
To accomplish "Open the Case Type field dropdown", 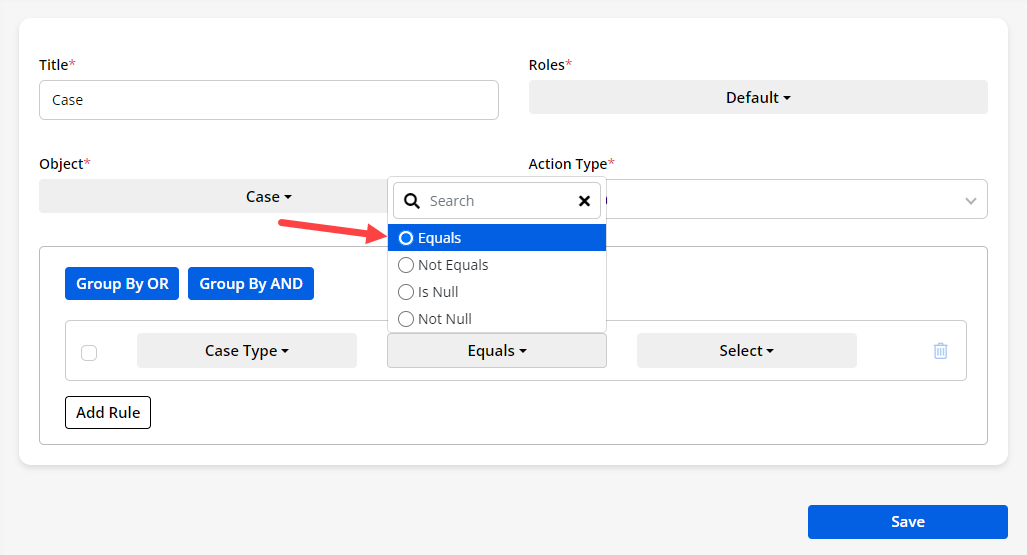I will (246, 351).
